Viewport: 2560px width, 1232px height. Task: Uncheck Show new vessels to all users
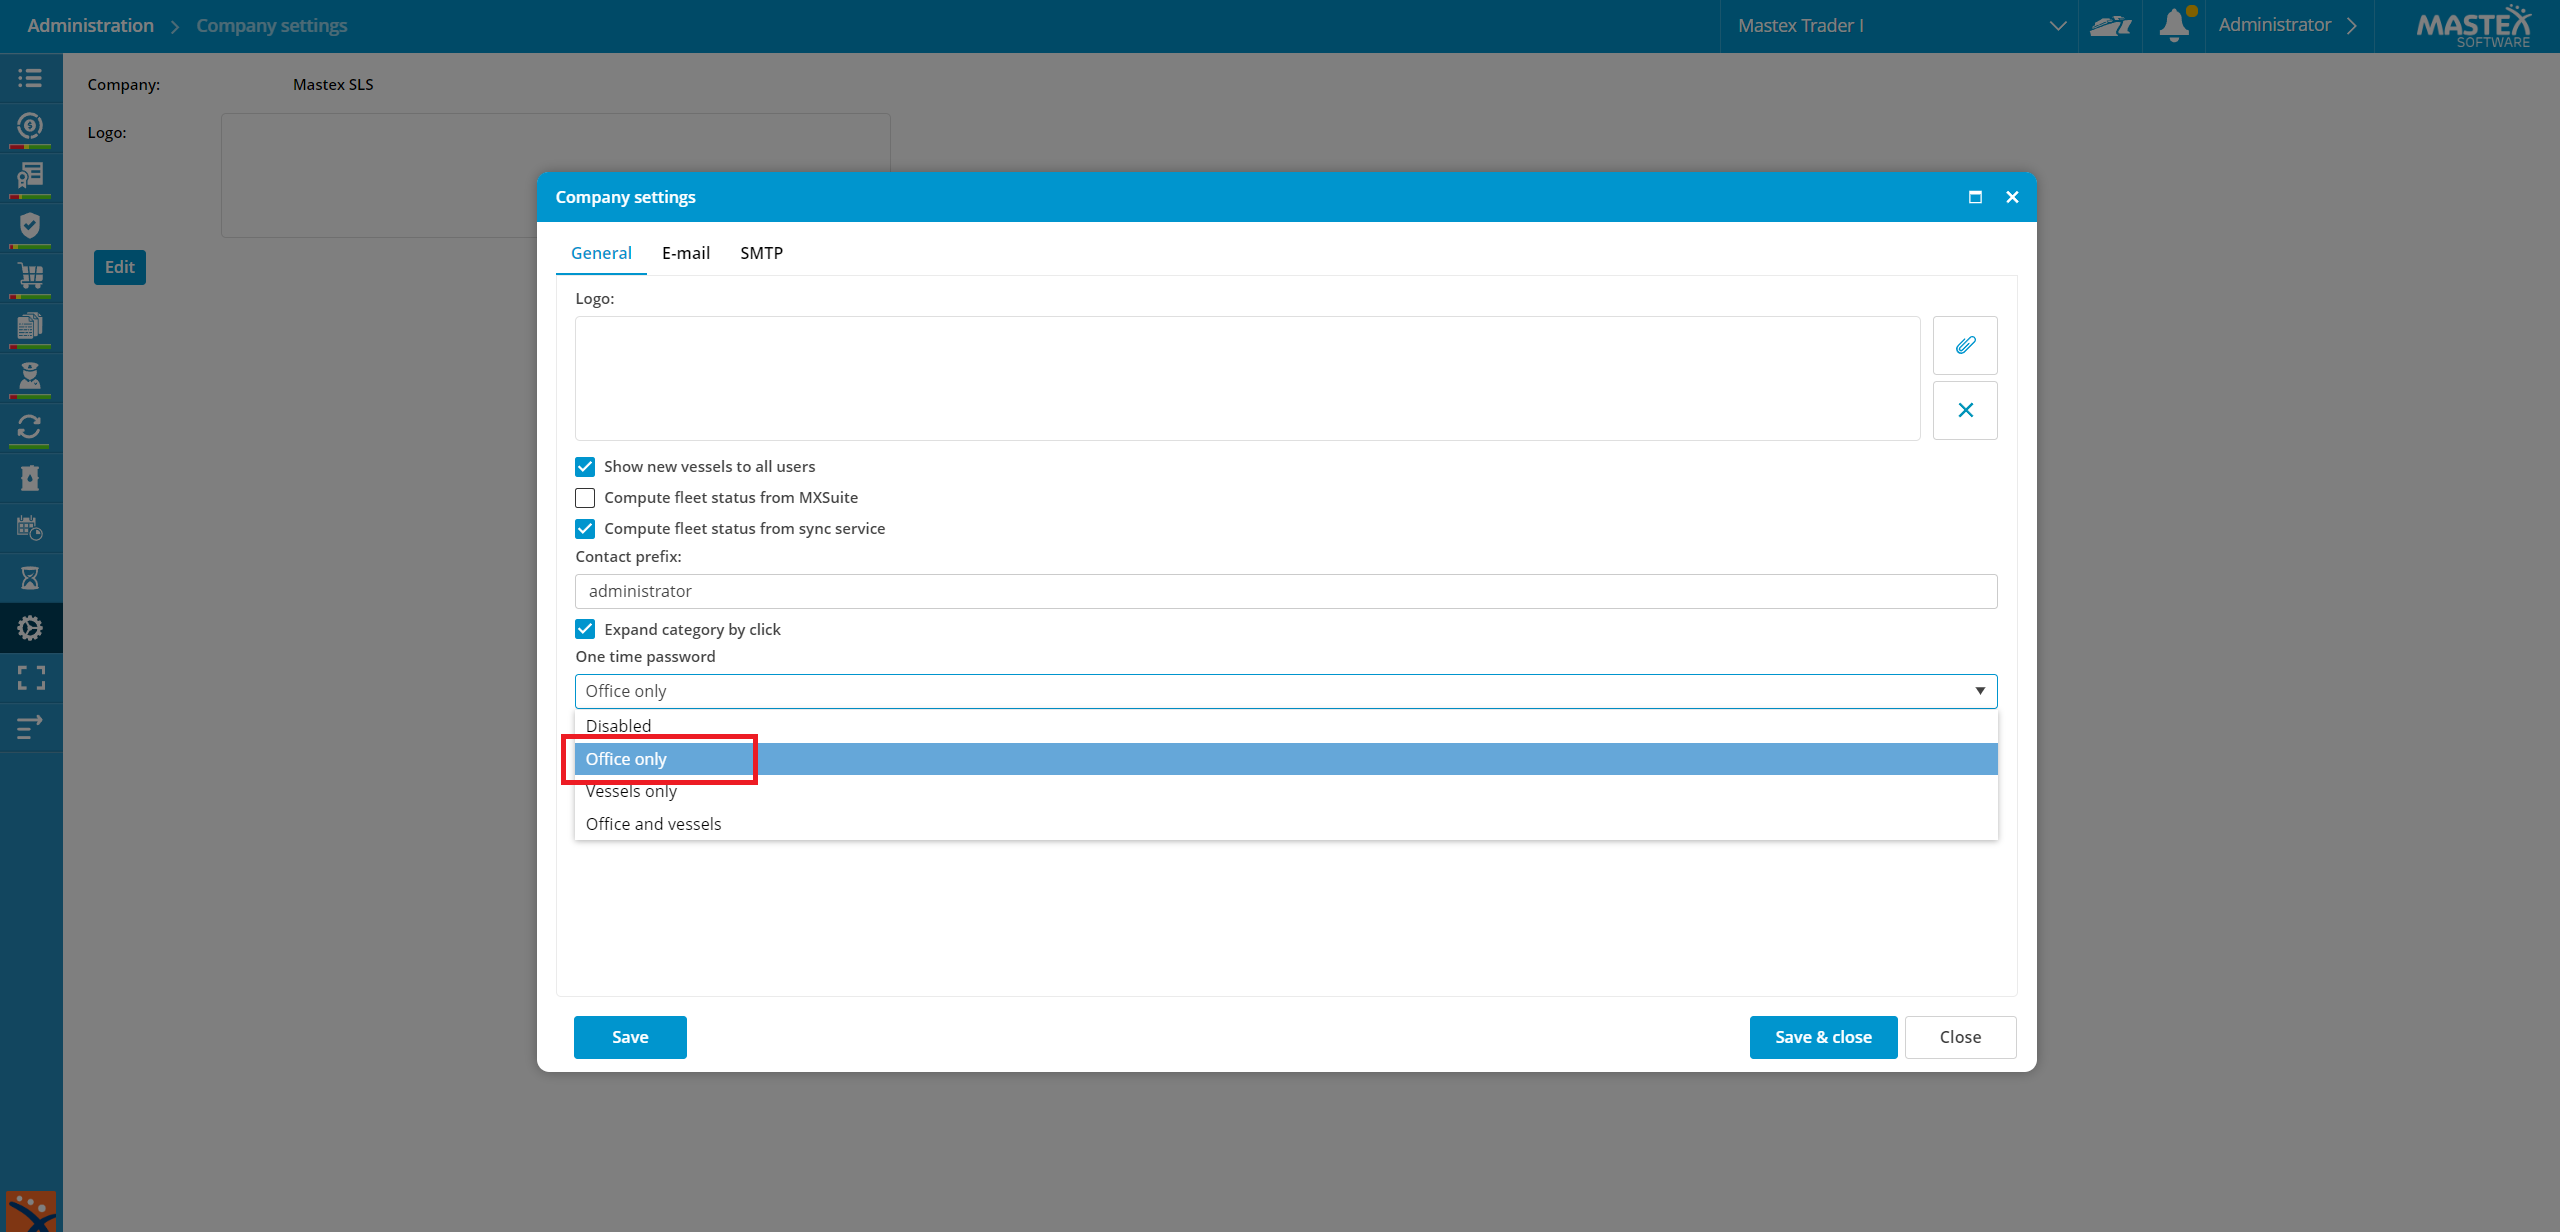(585, 467)
